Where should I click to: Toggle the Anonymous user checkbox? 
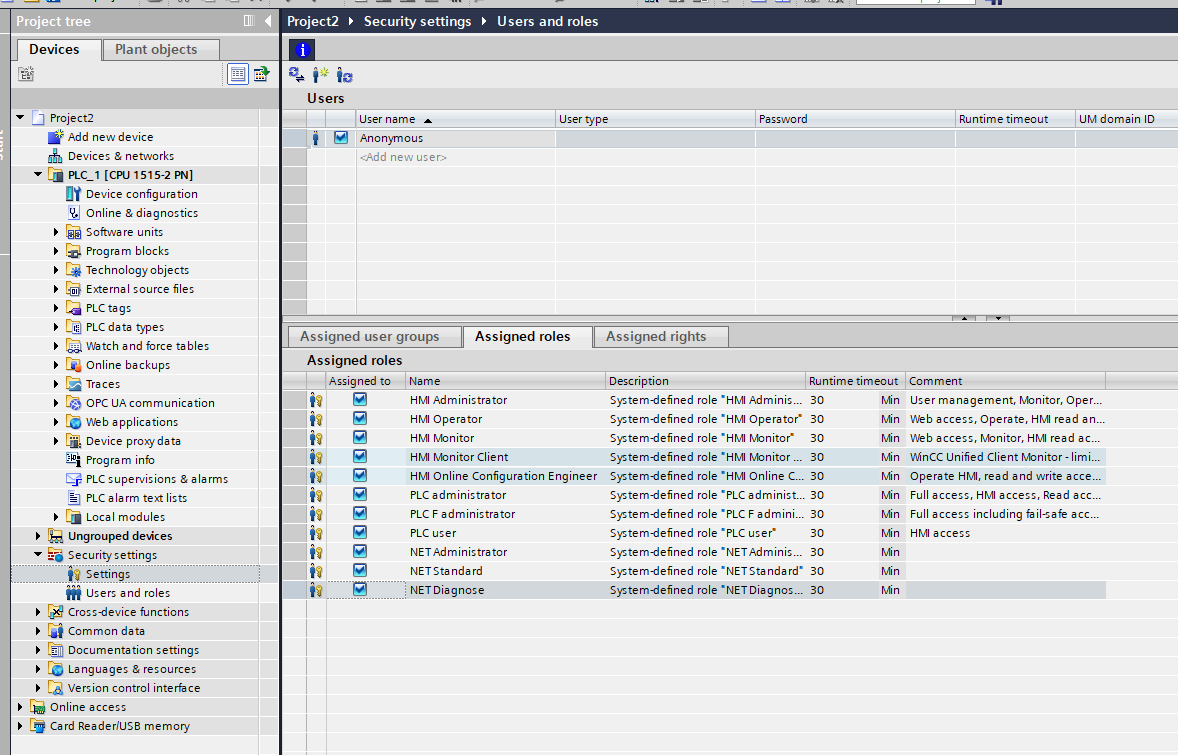(341, 138)
